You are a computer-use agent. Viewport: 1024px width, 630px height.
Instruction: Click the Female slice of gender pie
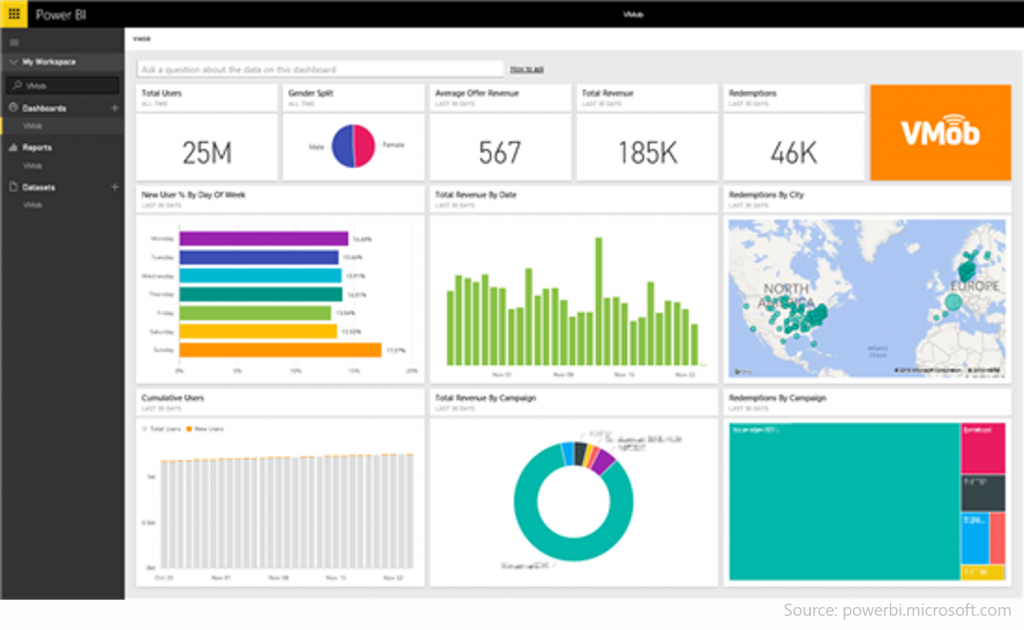click(x=364, y=146)
